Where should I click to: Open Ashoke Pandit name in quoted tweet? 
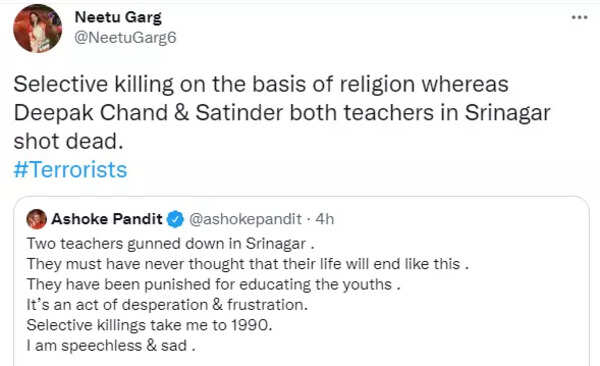[x=107, y=219]
